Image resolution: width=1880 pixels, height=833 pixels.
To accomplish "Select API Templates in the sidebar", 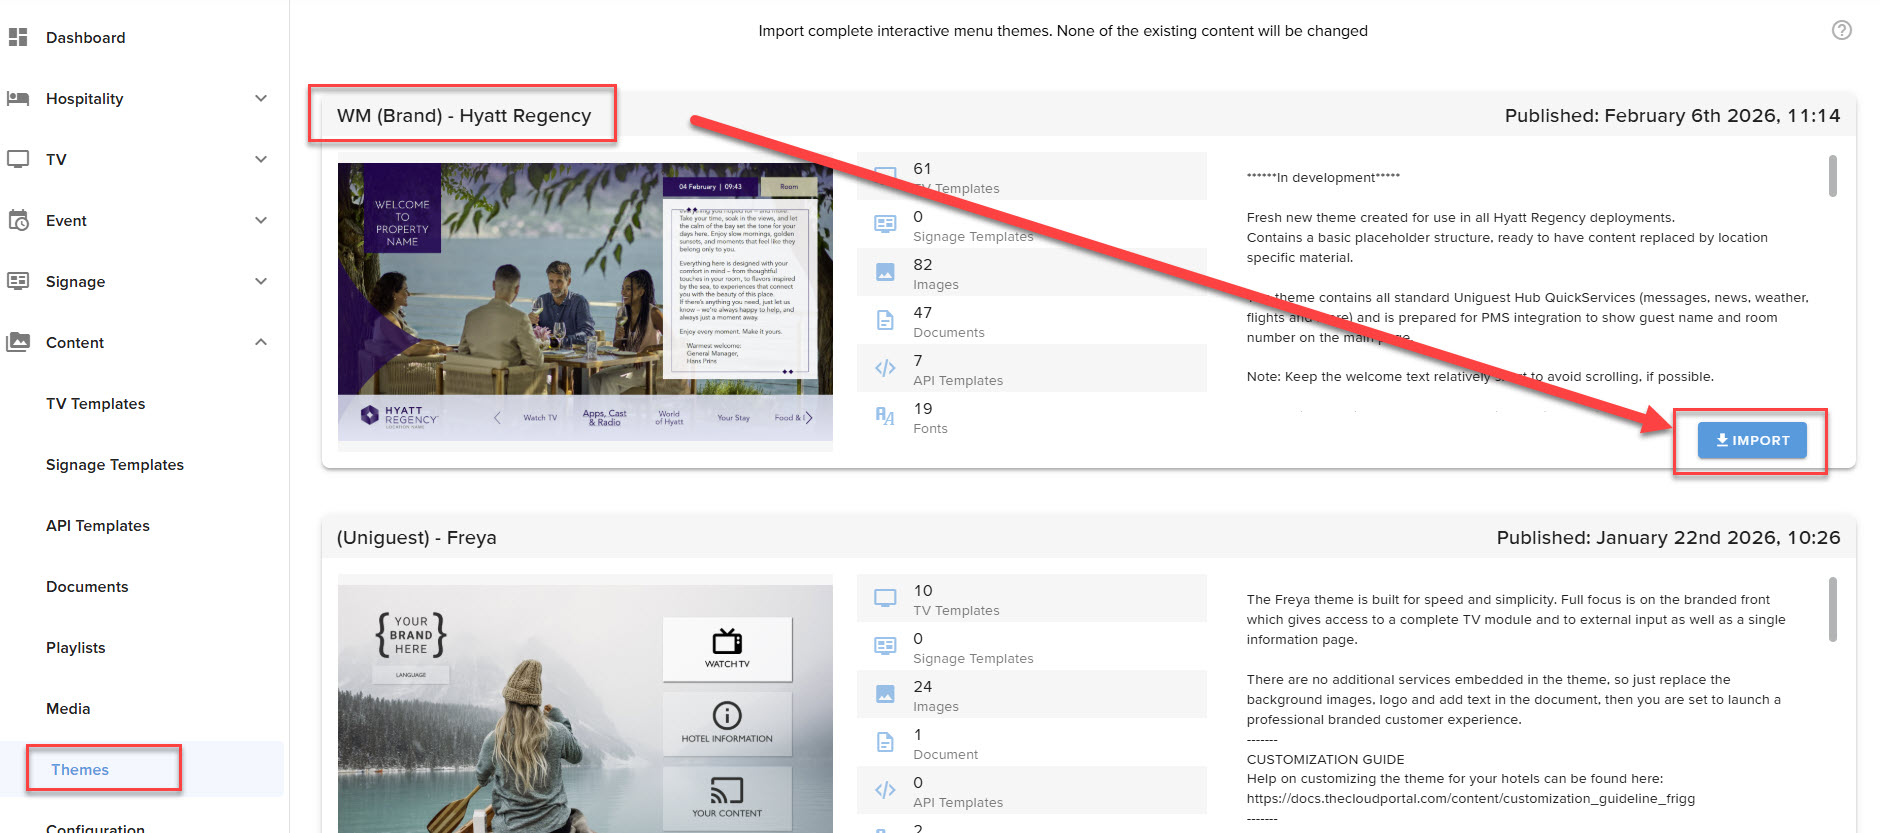I will click(98, 526).
